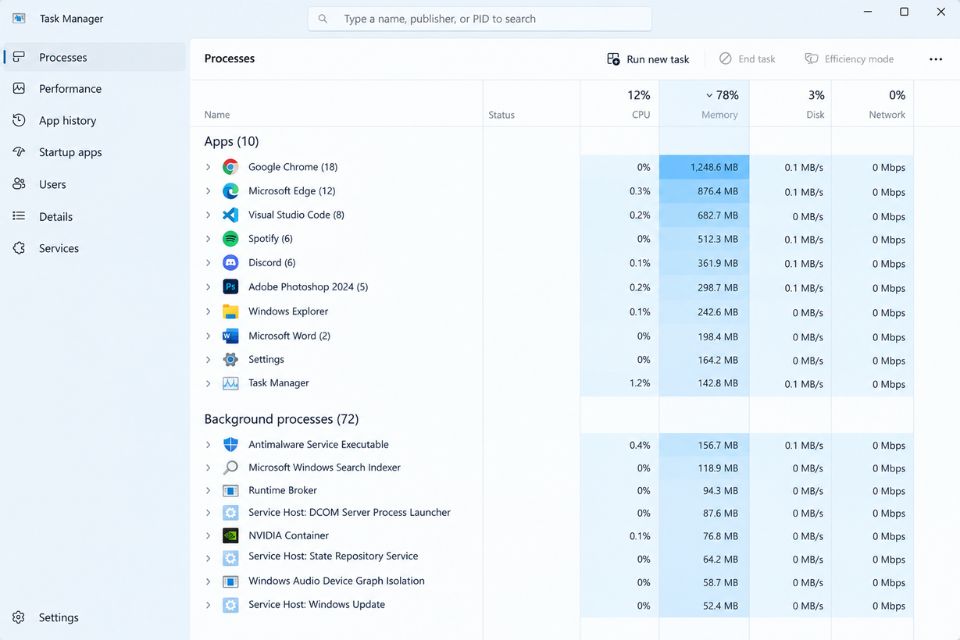This screenshot has height=640, width=960.
Task: Click the Task Manager CPU value 1.2%
Action: (640, 383)
